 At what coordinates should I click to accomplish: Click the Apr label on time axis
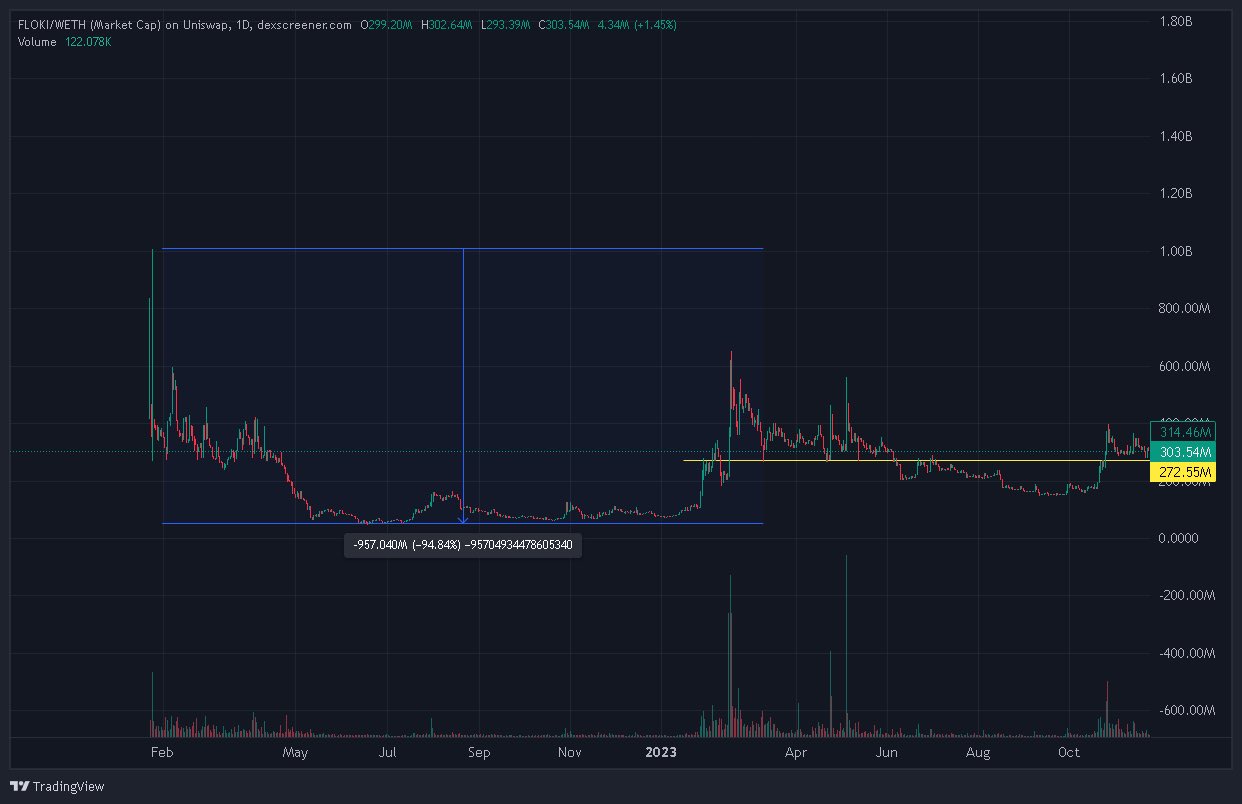click(796, 753)
